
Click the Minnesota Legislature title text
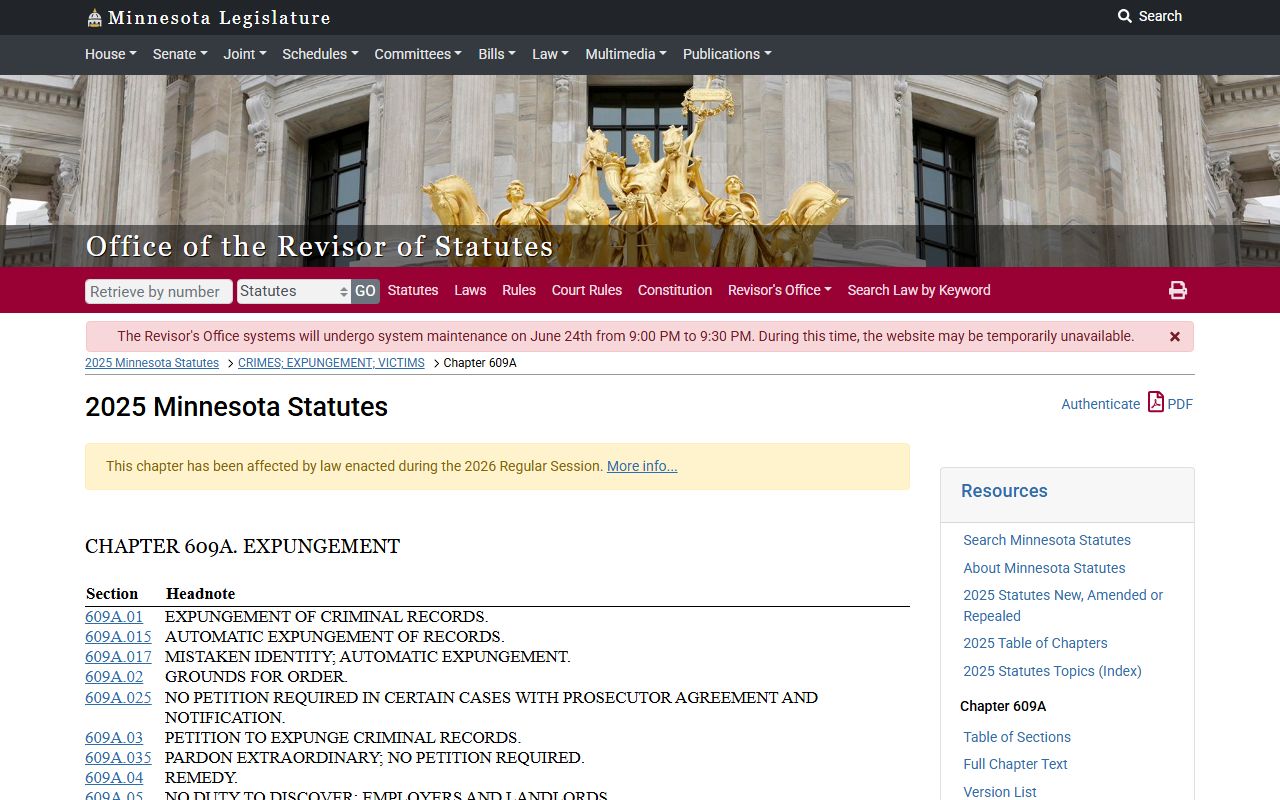point(219,18)
